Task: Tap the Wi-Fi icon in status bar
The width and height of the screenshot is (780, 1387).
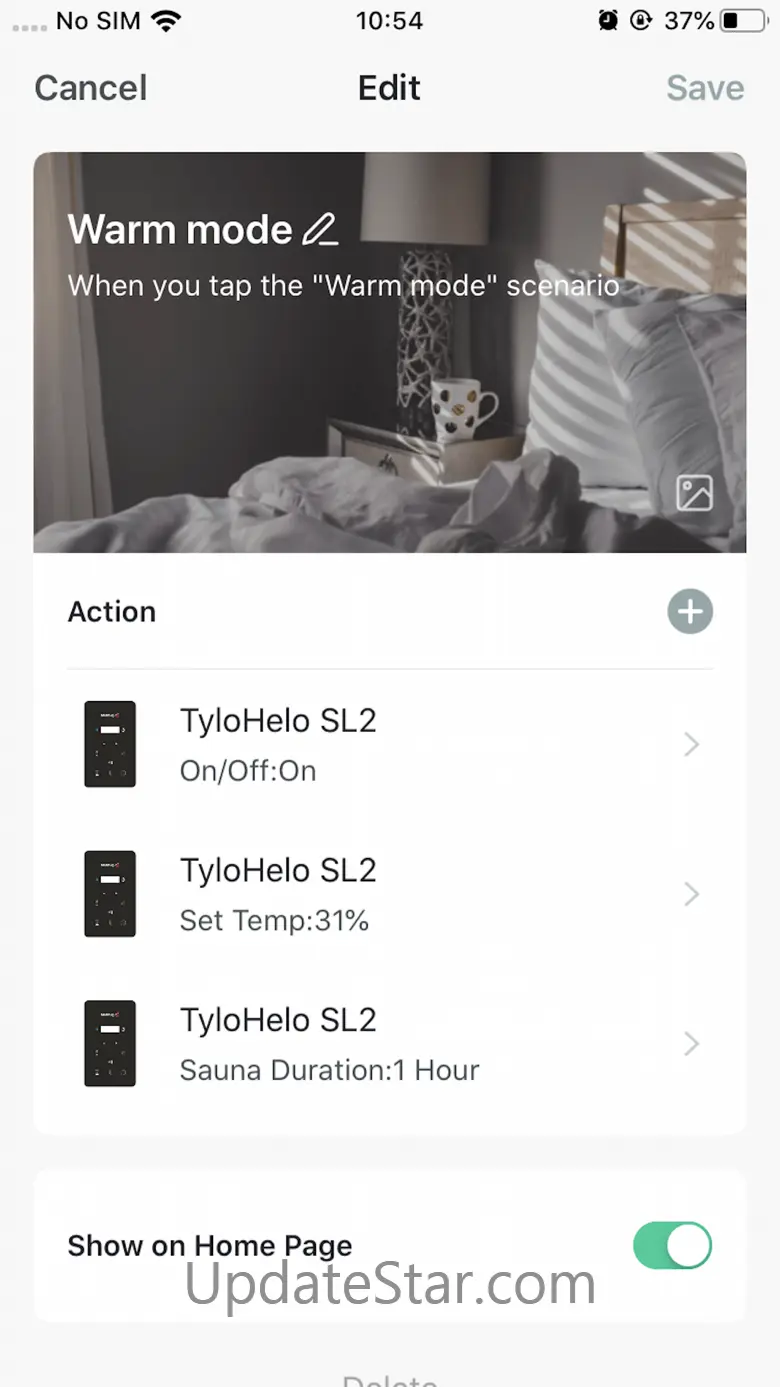Action: coord(166,20)
